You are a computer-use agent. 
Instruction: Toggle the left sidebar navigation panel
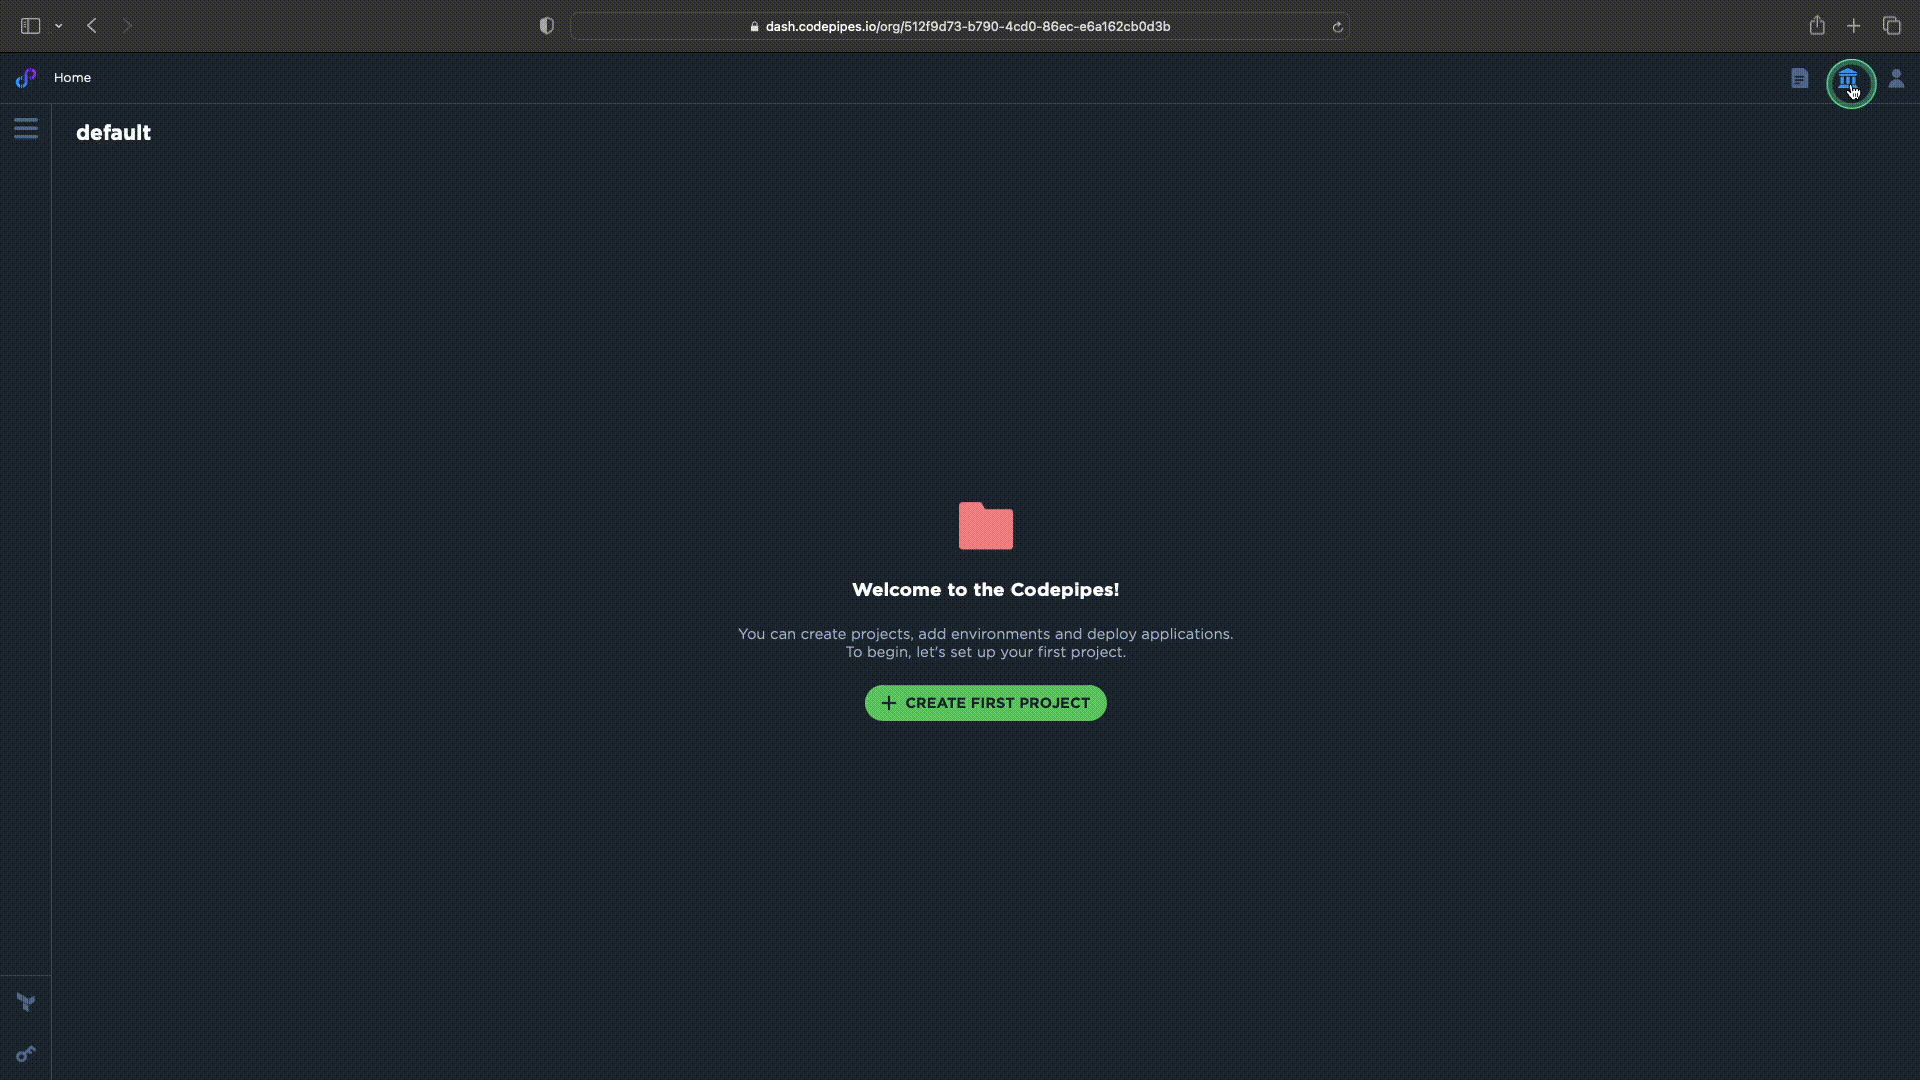tap(25, 131)
